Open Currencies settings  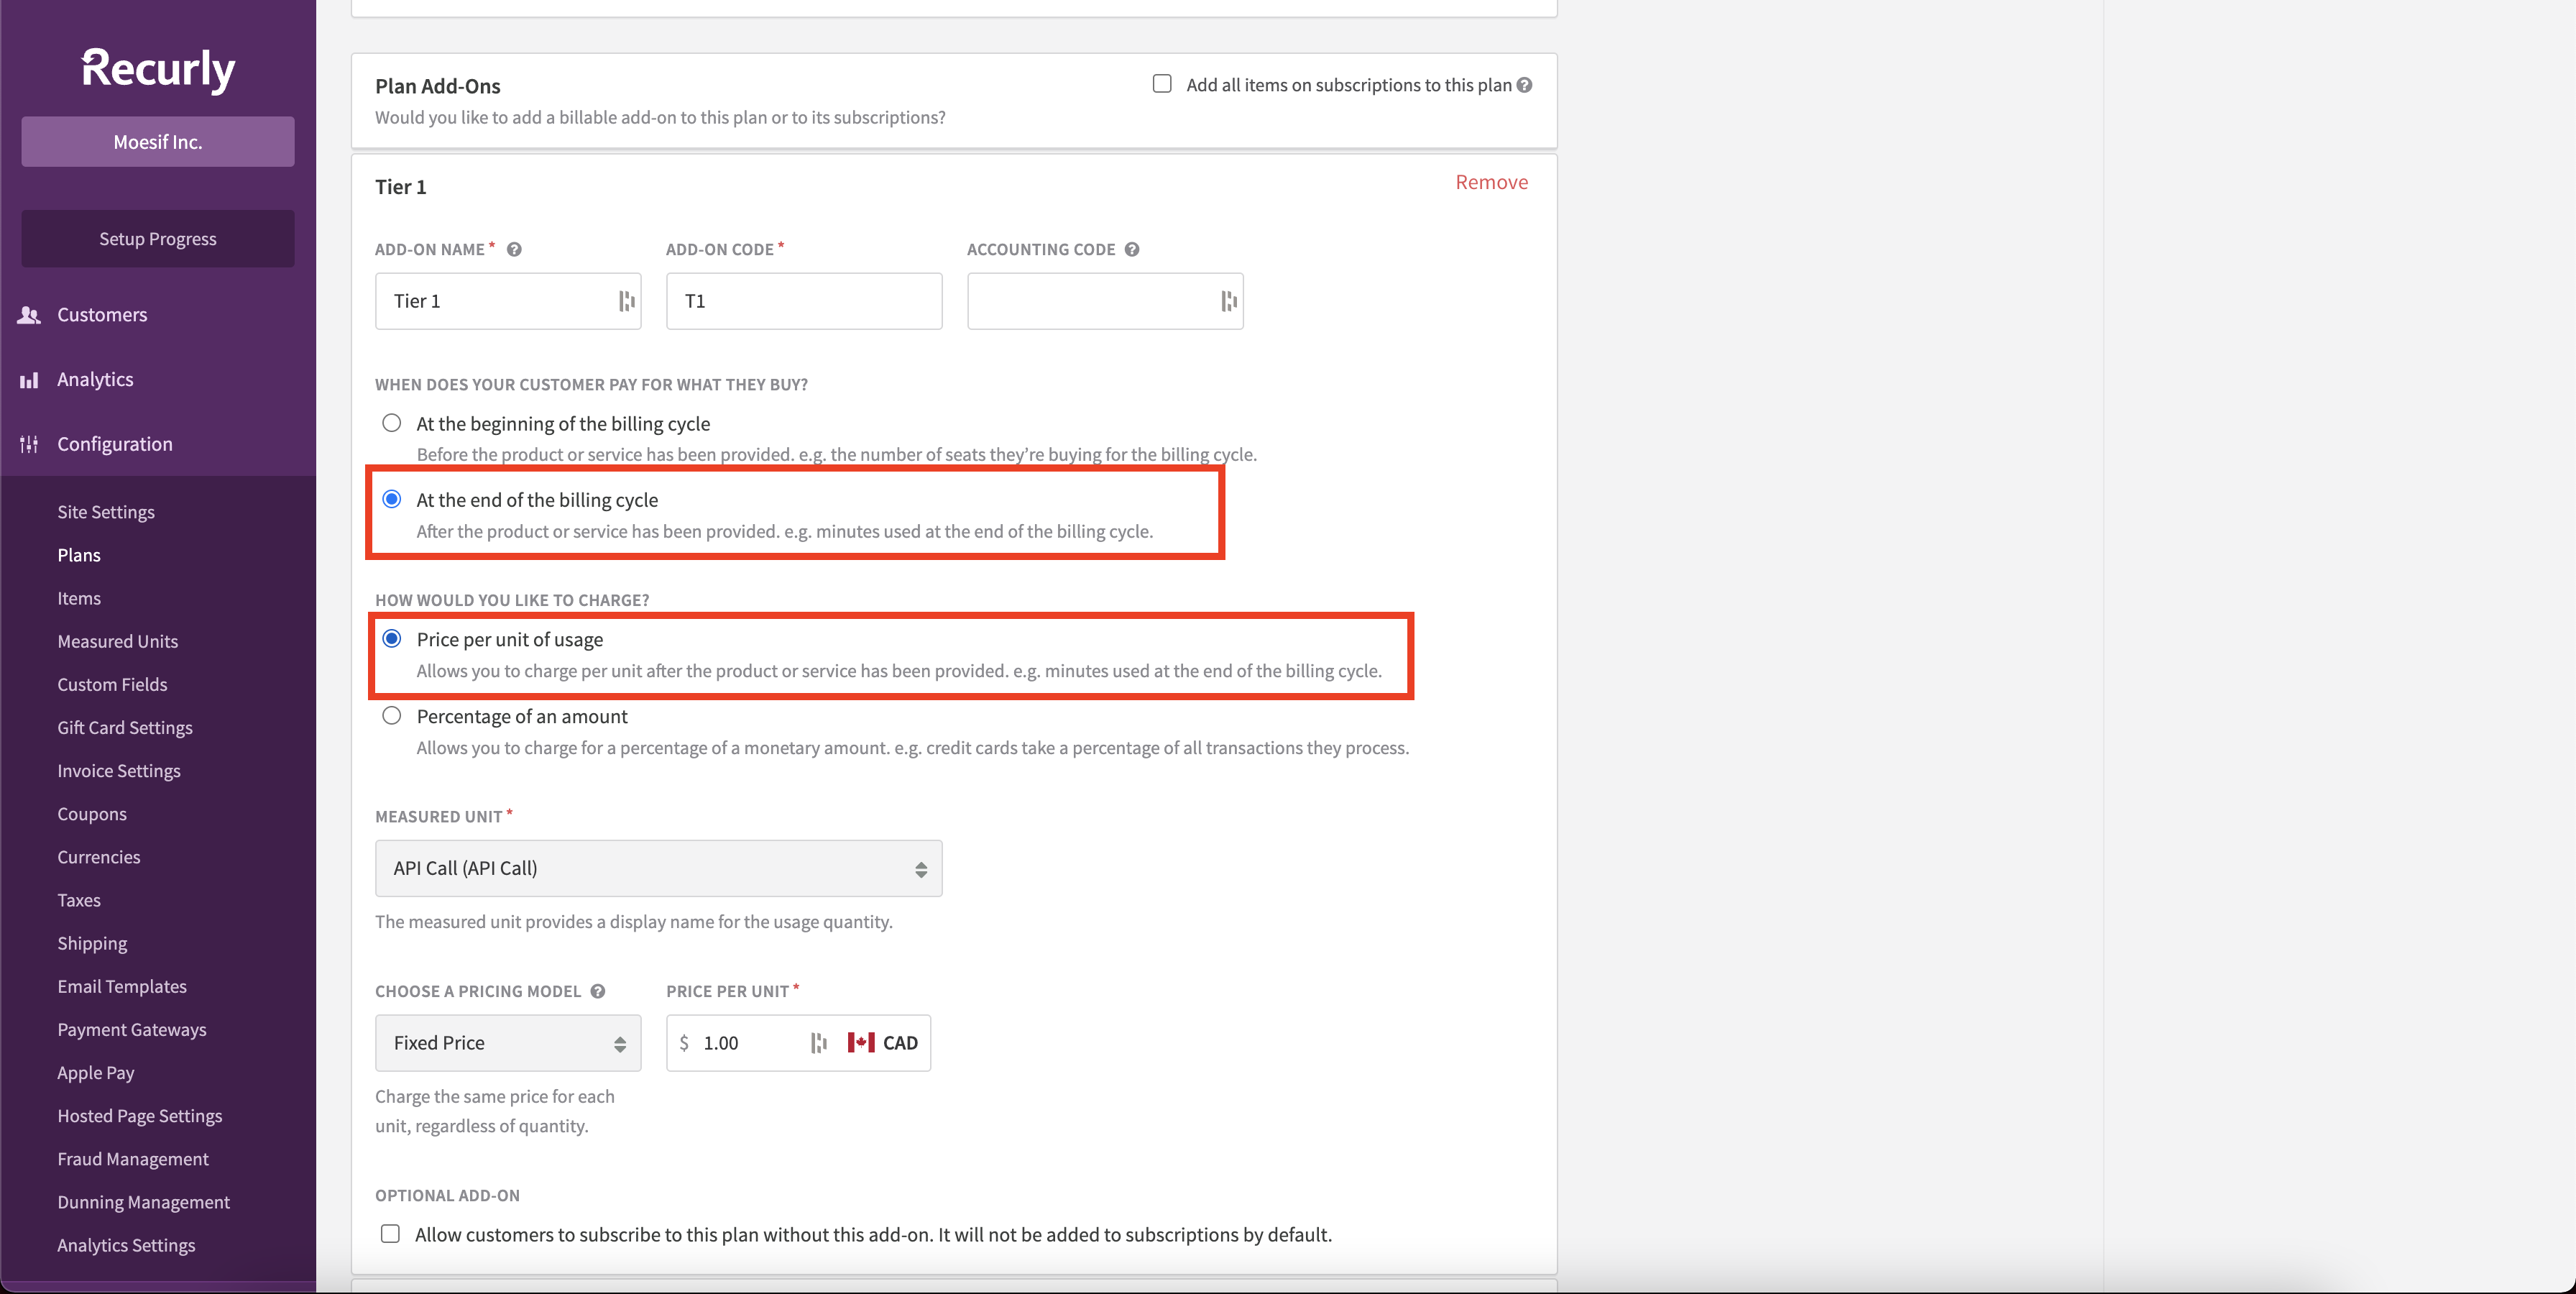(x=99, y=857)
